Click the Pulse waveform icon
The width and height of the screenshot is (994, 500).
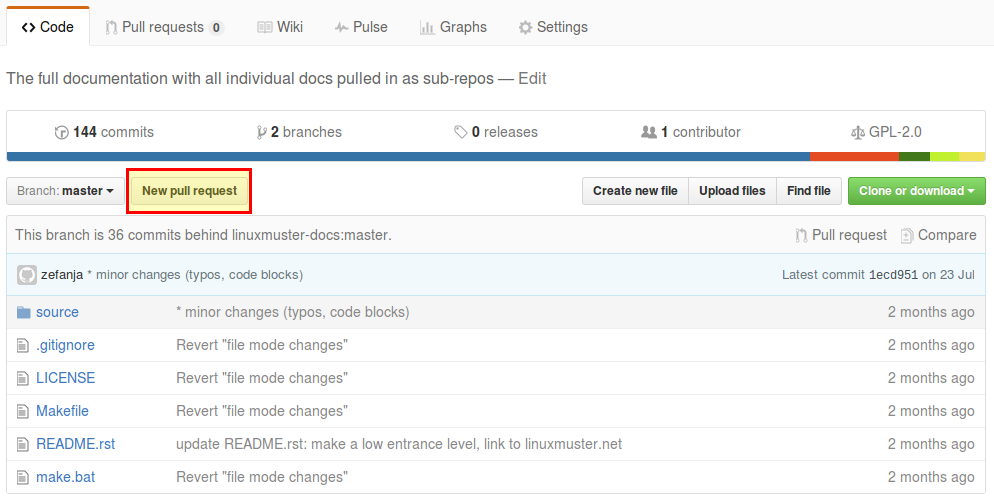point(341,27)
